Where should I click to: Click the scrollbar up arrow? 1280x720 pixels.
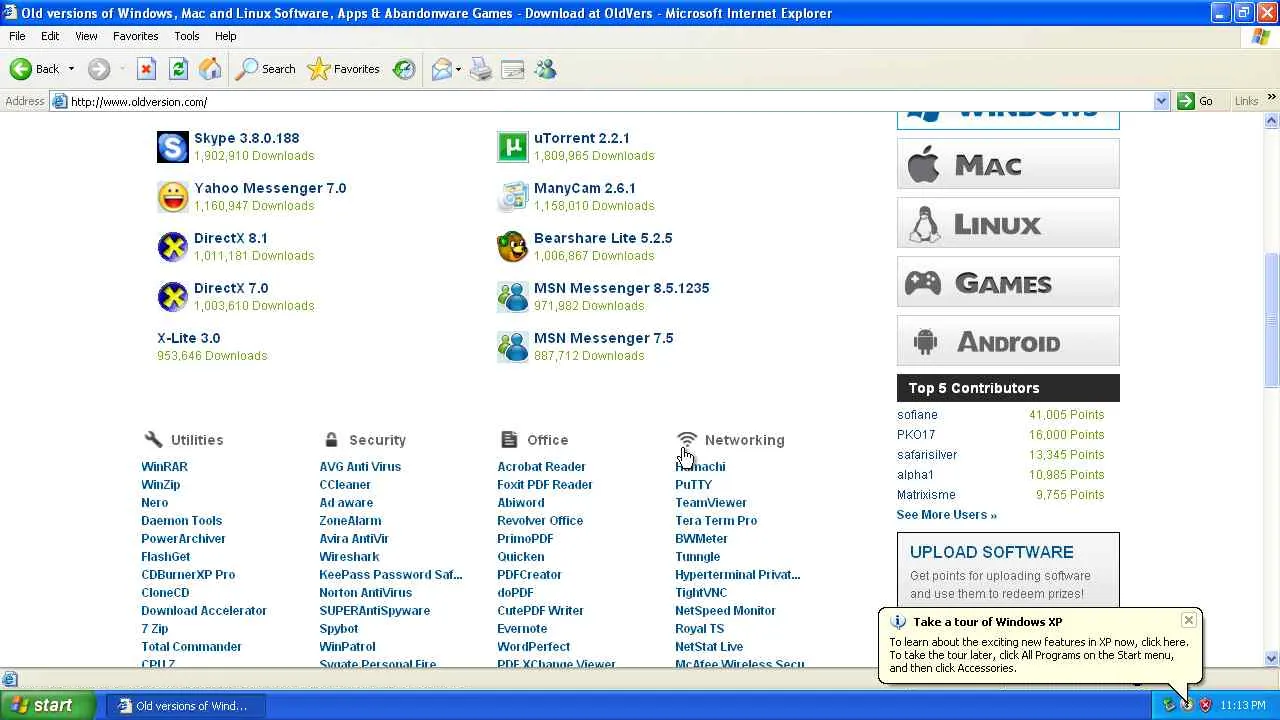pyautogui.click(x=1272, y=121)
